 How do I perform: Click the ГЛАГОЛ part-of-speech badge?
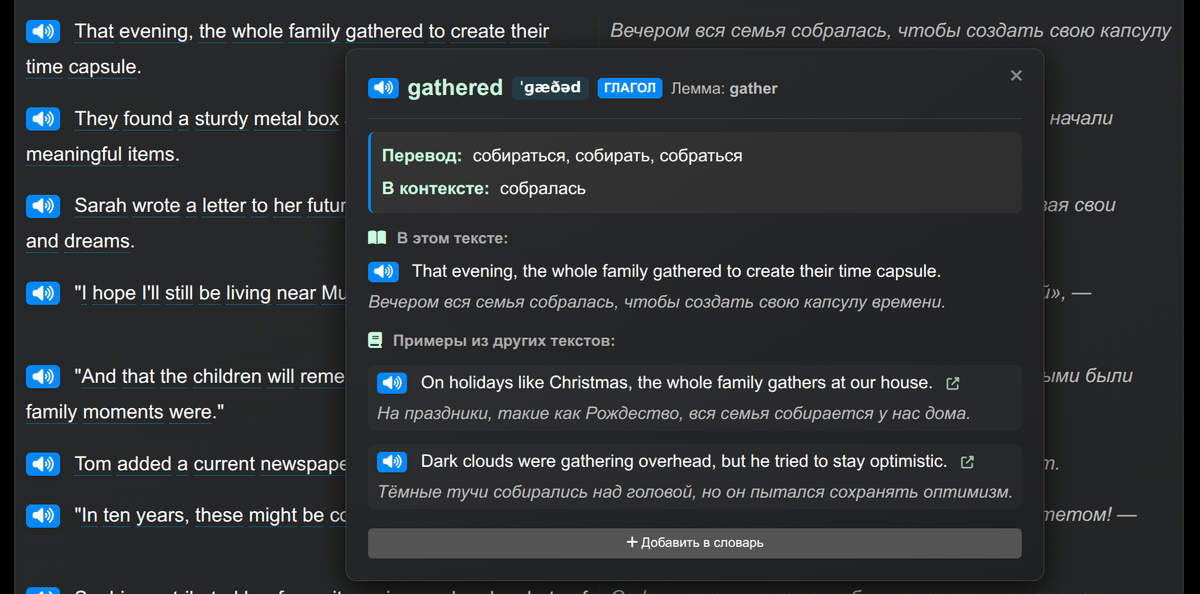(630, 88)
